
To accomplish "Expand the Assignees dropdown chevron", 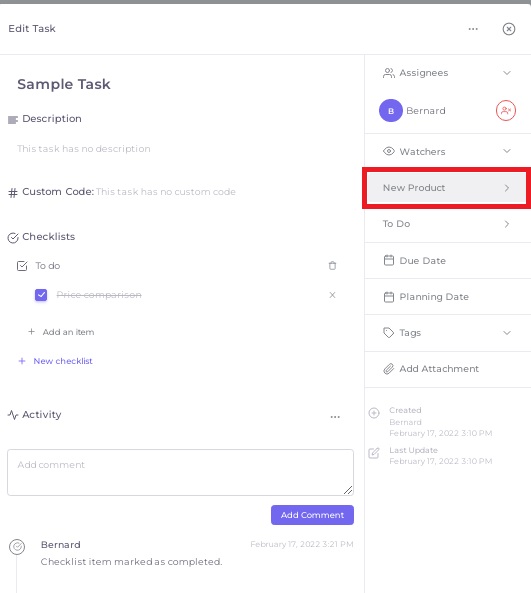I will 507,73.
